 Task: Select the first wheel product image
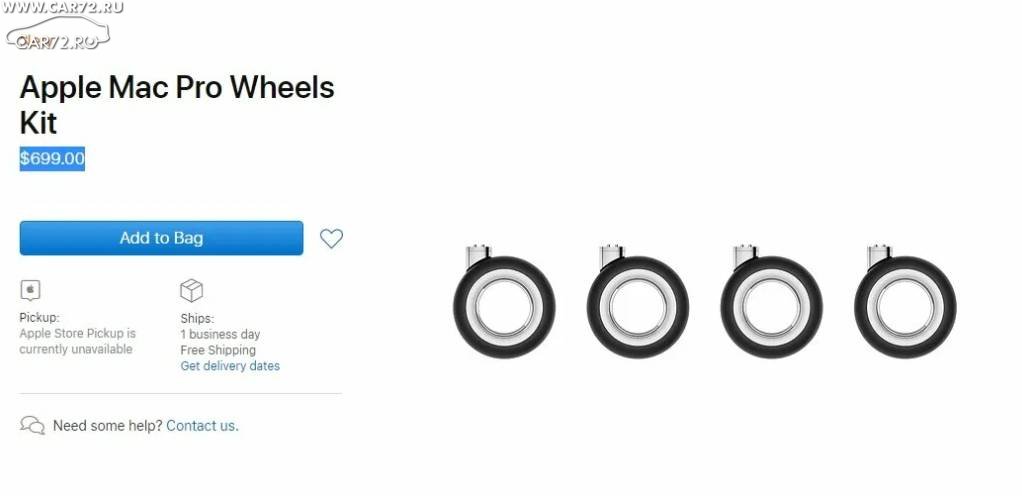point(504,302)
